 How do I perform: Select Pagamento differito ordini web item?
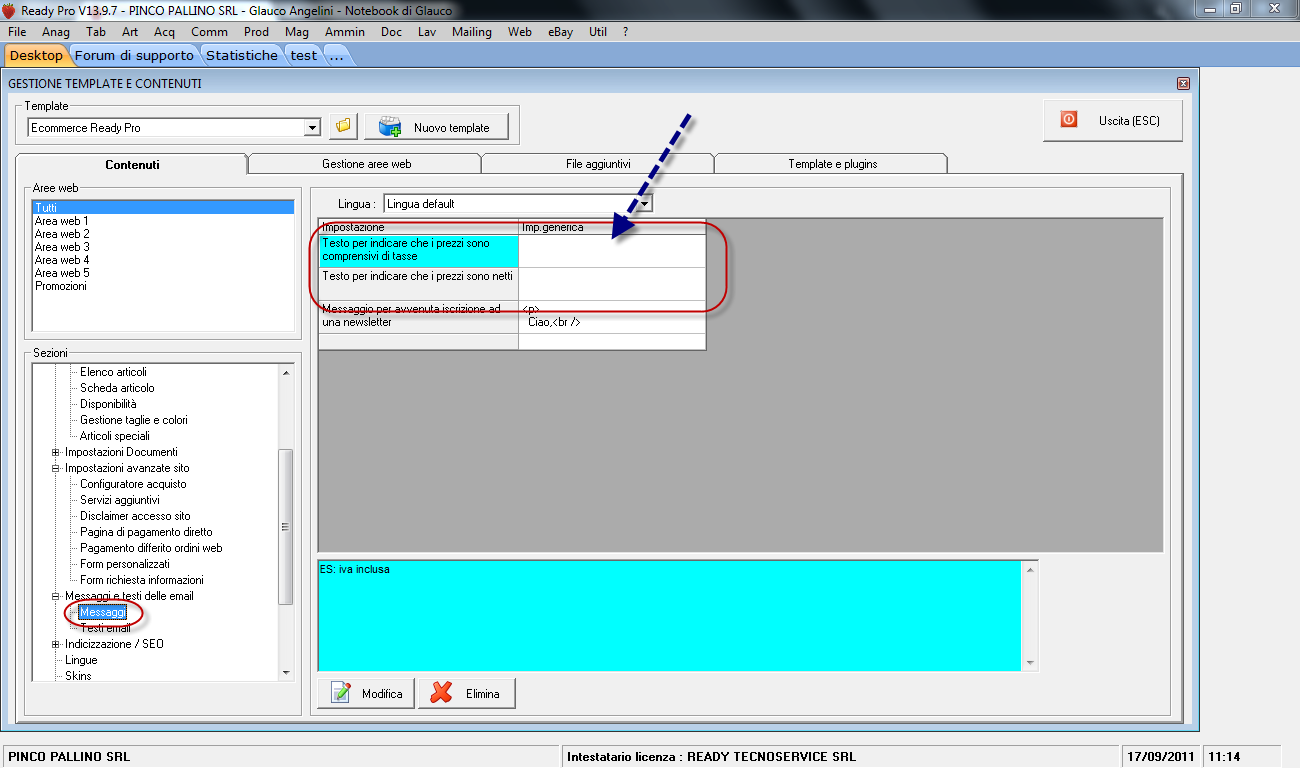[x=151, y=548]
